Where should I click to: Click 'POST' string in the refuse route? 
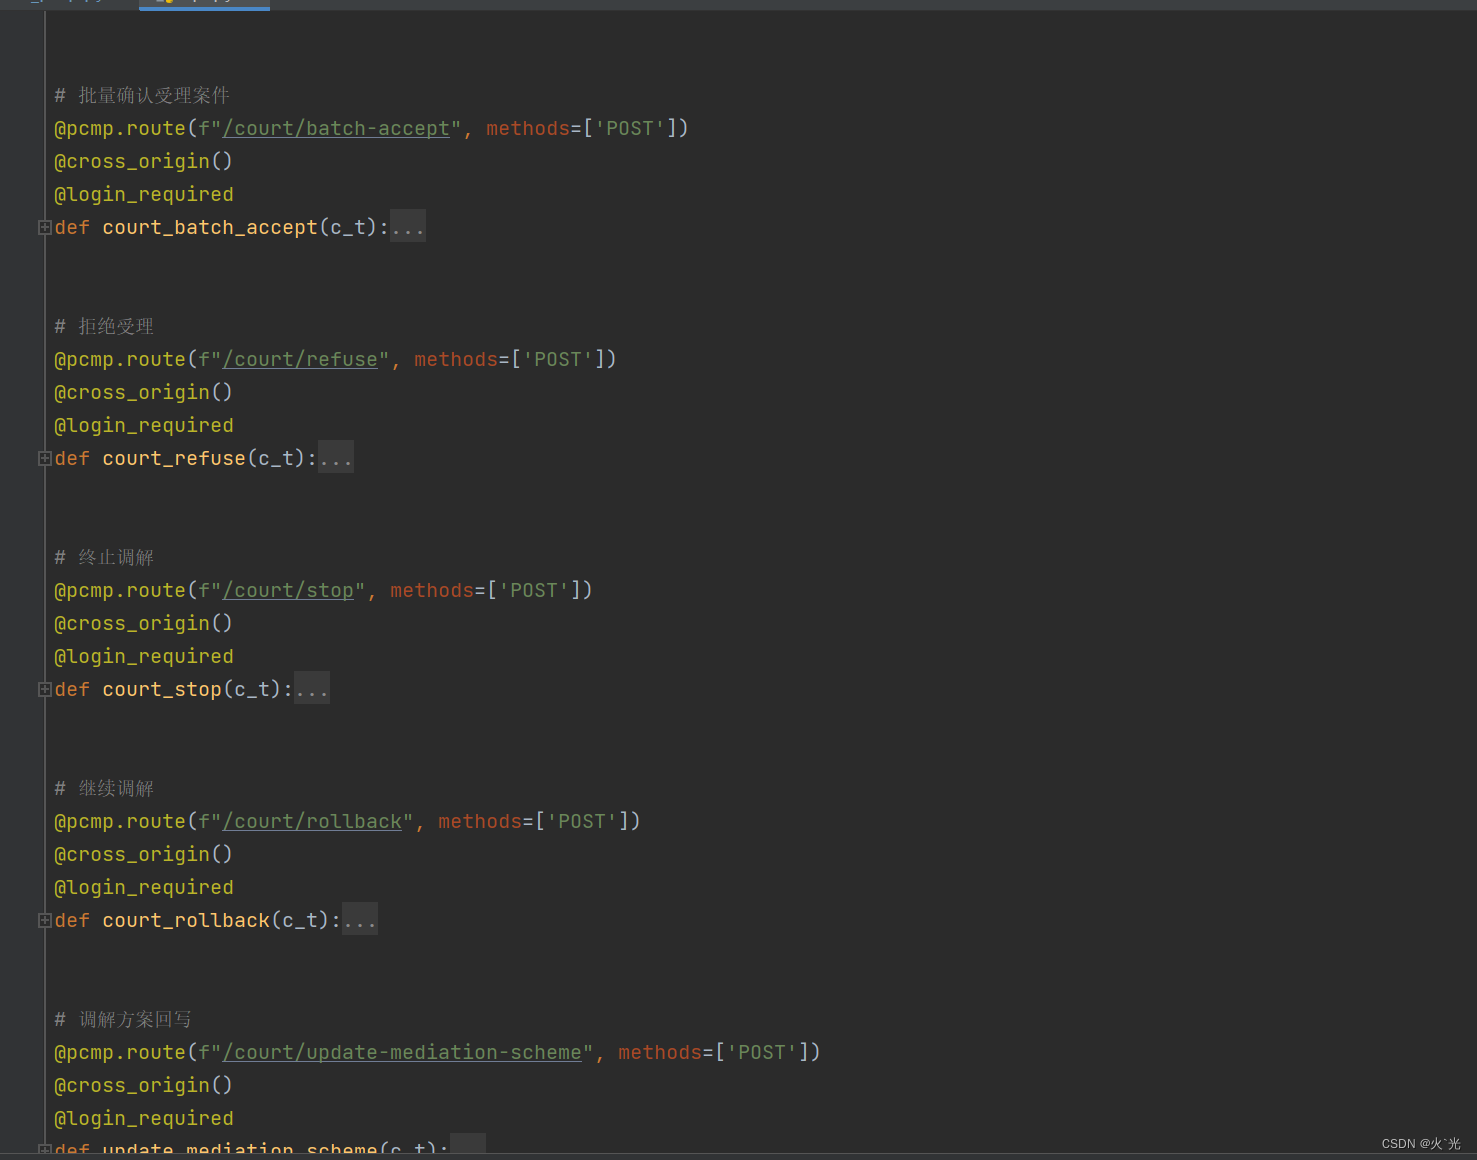(558, 359)
